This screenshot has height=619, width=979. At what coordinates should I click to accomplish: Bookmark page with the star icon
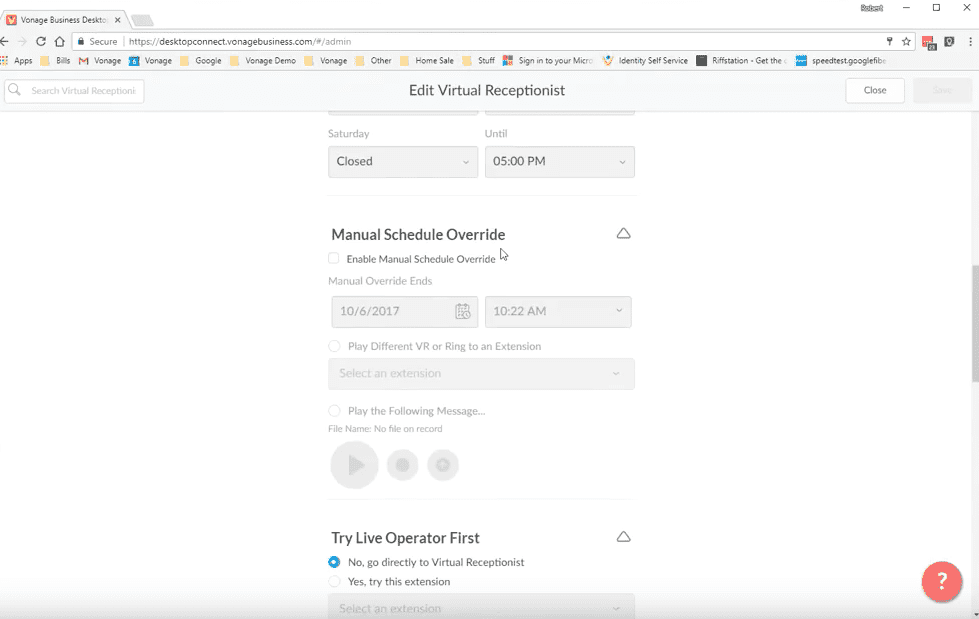[x=906, y=42]
